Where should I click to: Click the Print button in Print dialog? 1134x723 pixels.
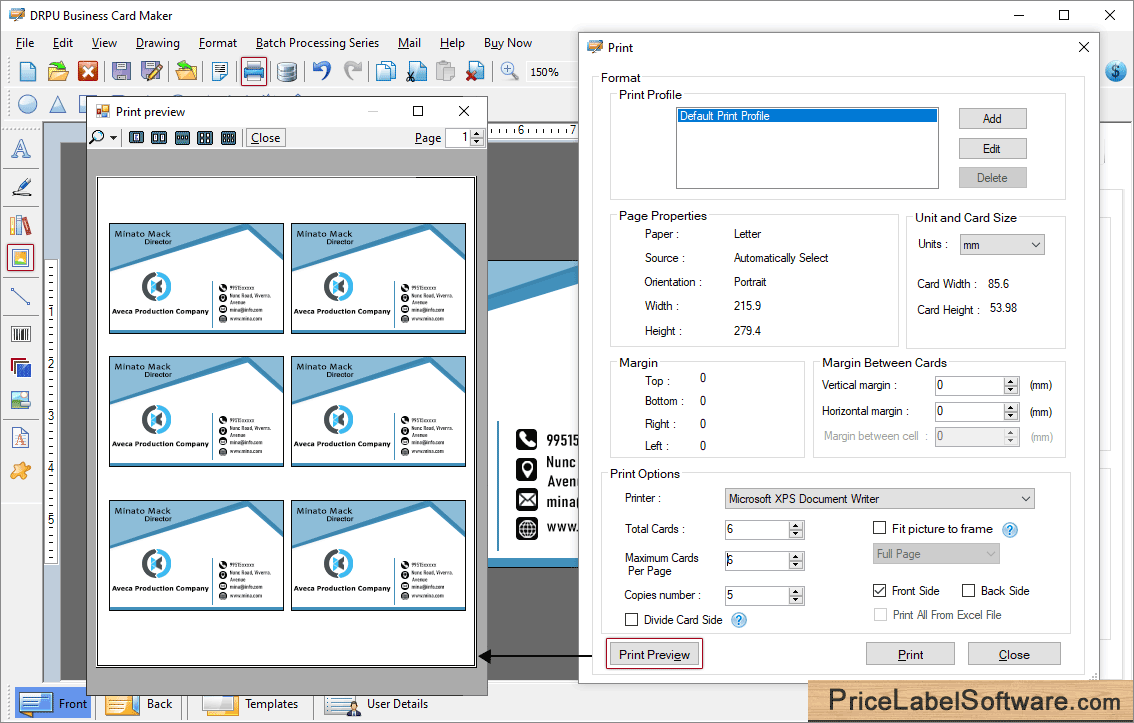click(x=911, y=654)
